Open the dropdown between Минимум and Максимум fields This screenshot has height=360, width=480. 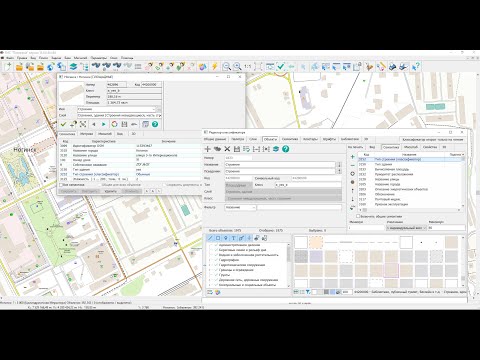[x=406, y=228]
